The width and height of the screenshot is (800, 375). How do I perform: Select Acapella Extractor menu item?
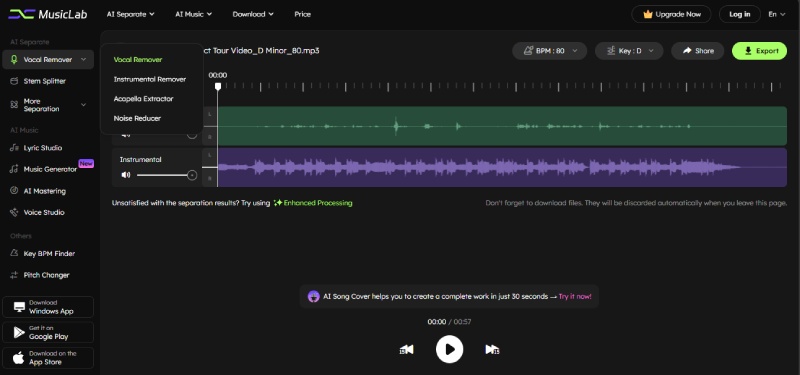pyautogui.click(x=143, y=98)
